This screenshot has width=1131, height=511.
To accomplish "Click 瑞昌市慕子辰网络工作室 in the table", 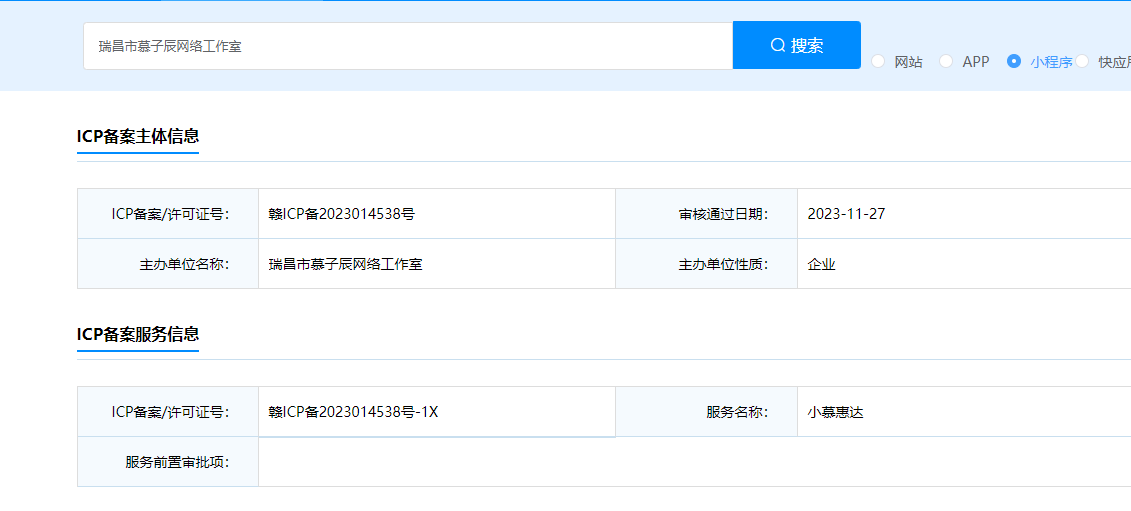I will [x=345, y=264].
